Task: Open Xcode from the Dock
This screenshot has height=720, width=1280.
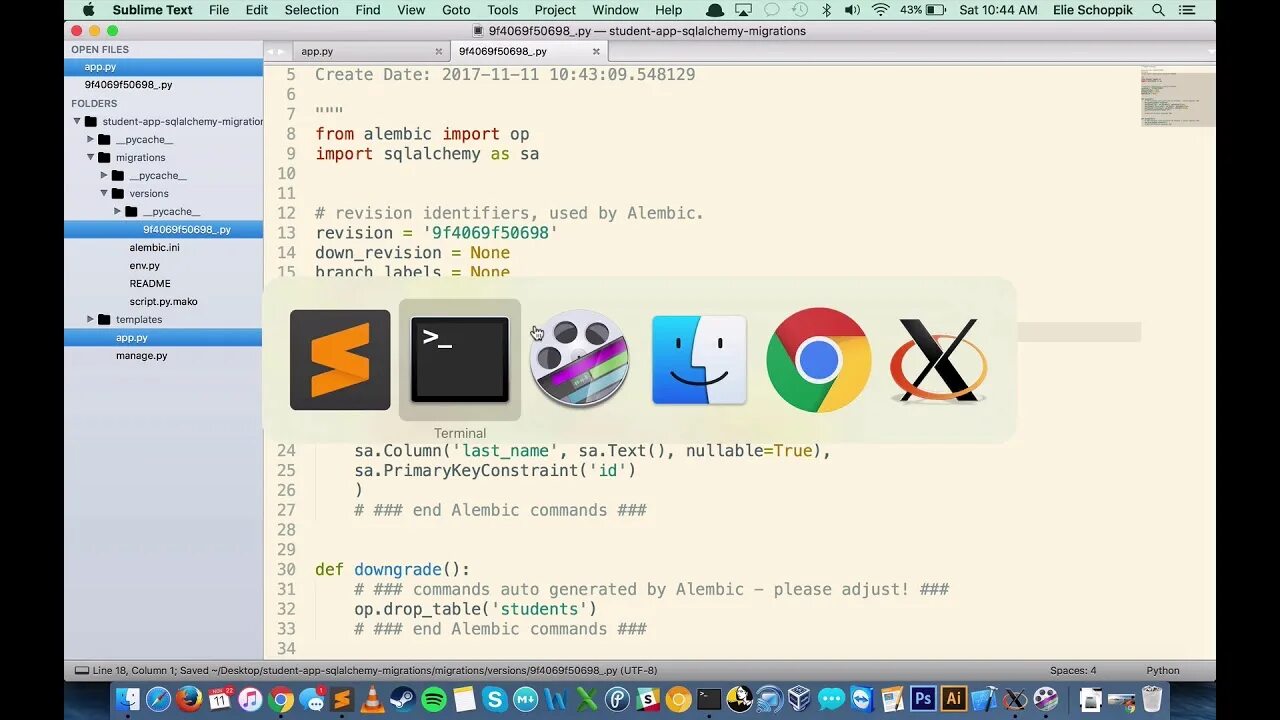Action: [984, 699]
